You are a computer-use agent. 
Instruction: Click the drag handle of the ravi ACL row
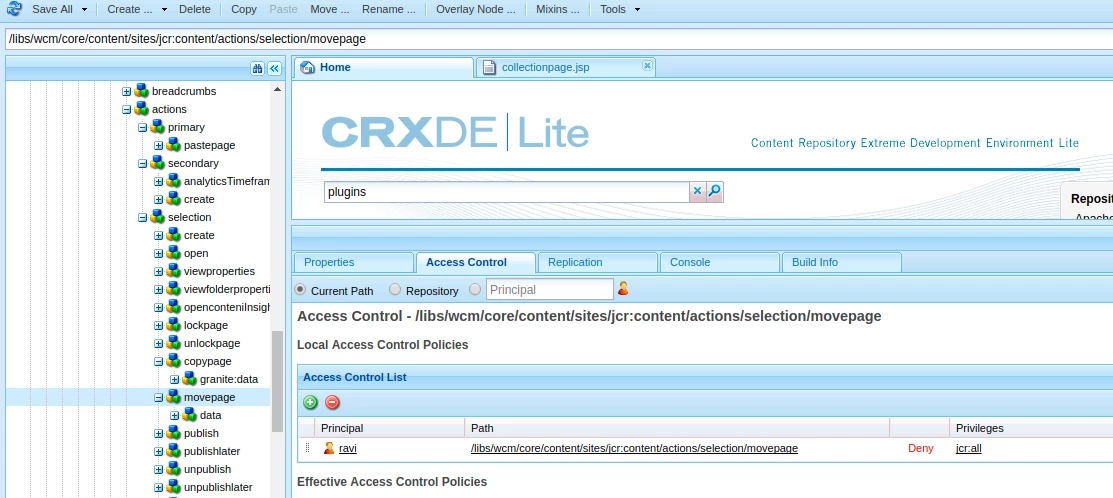click(x=307, y=448)
